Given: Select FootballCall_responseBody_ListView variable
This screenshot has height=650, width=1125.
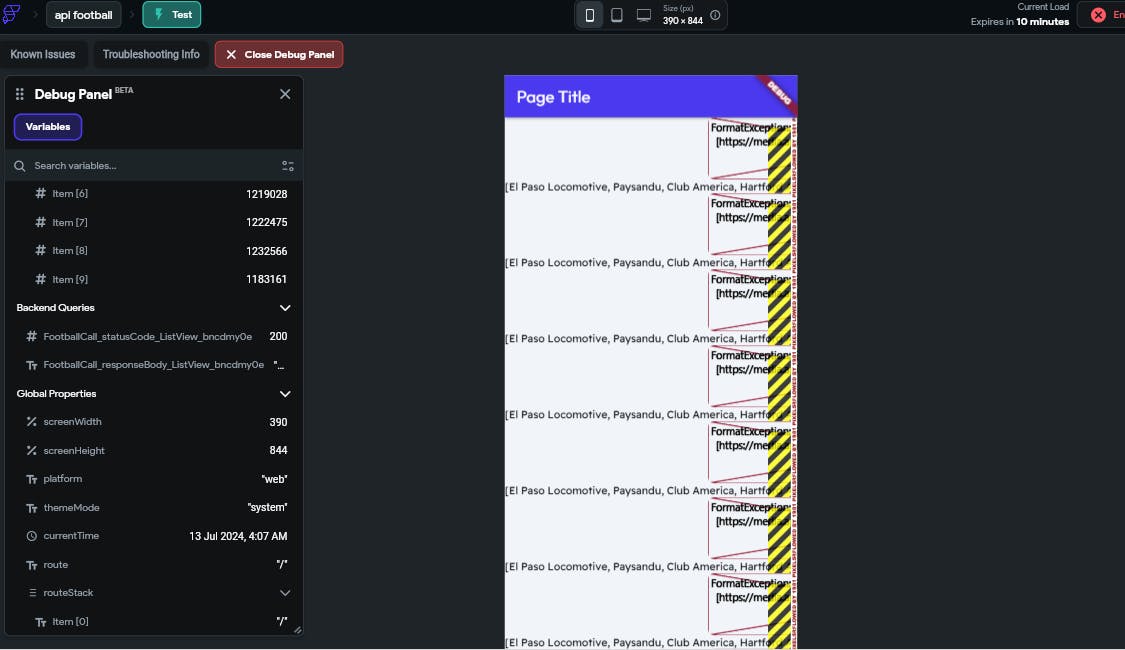Looking at the screenshot, I should point(154,365).
